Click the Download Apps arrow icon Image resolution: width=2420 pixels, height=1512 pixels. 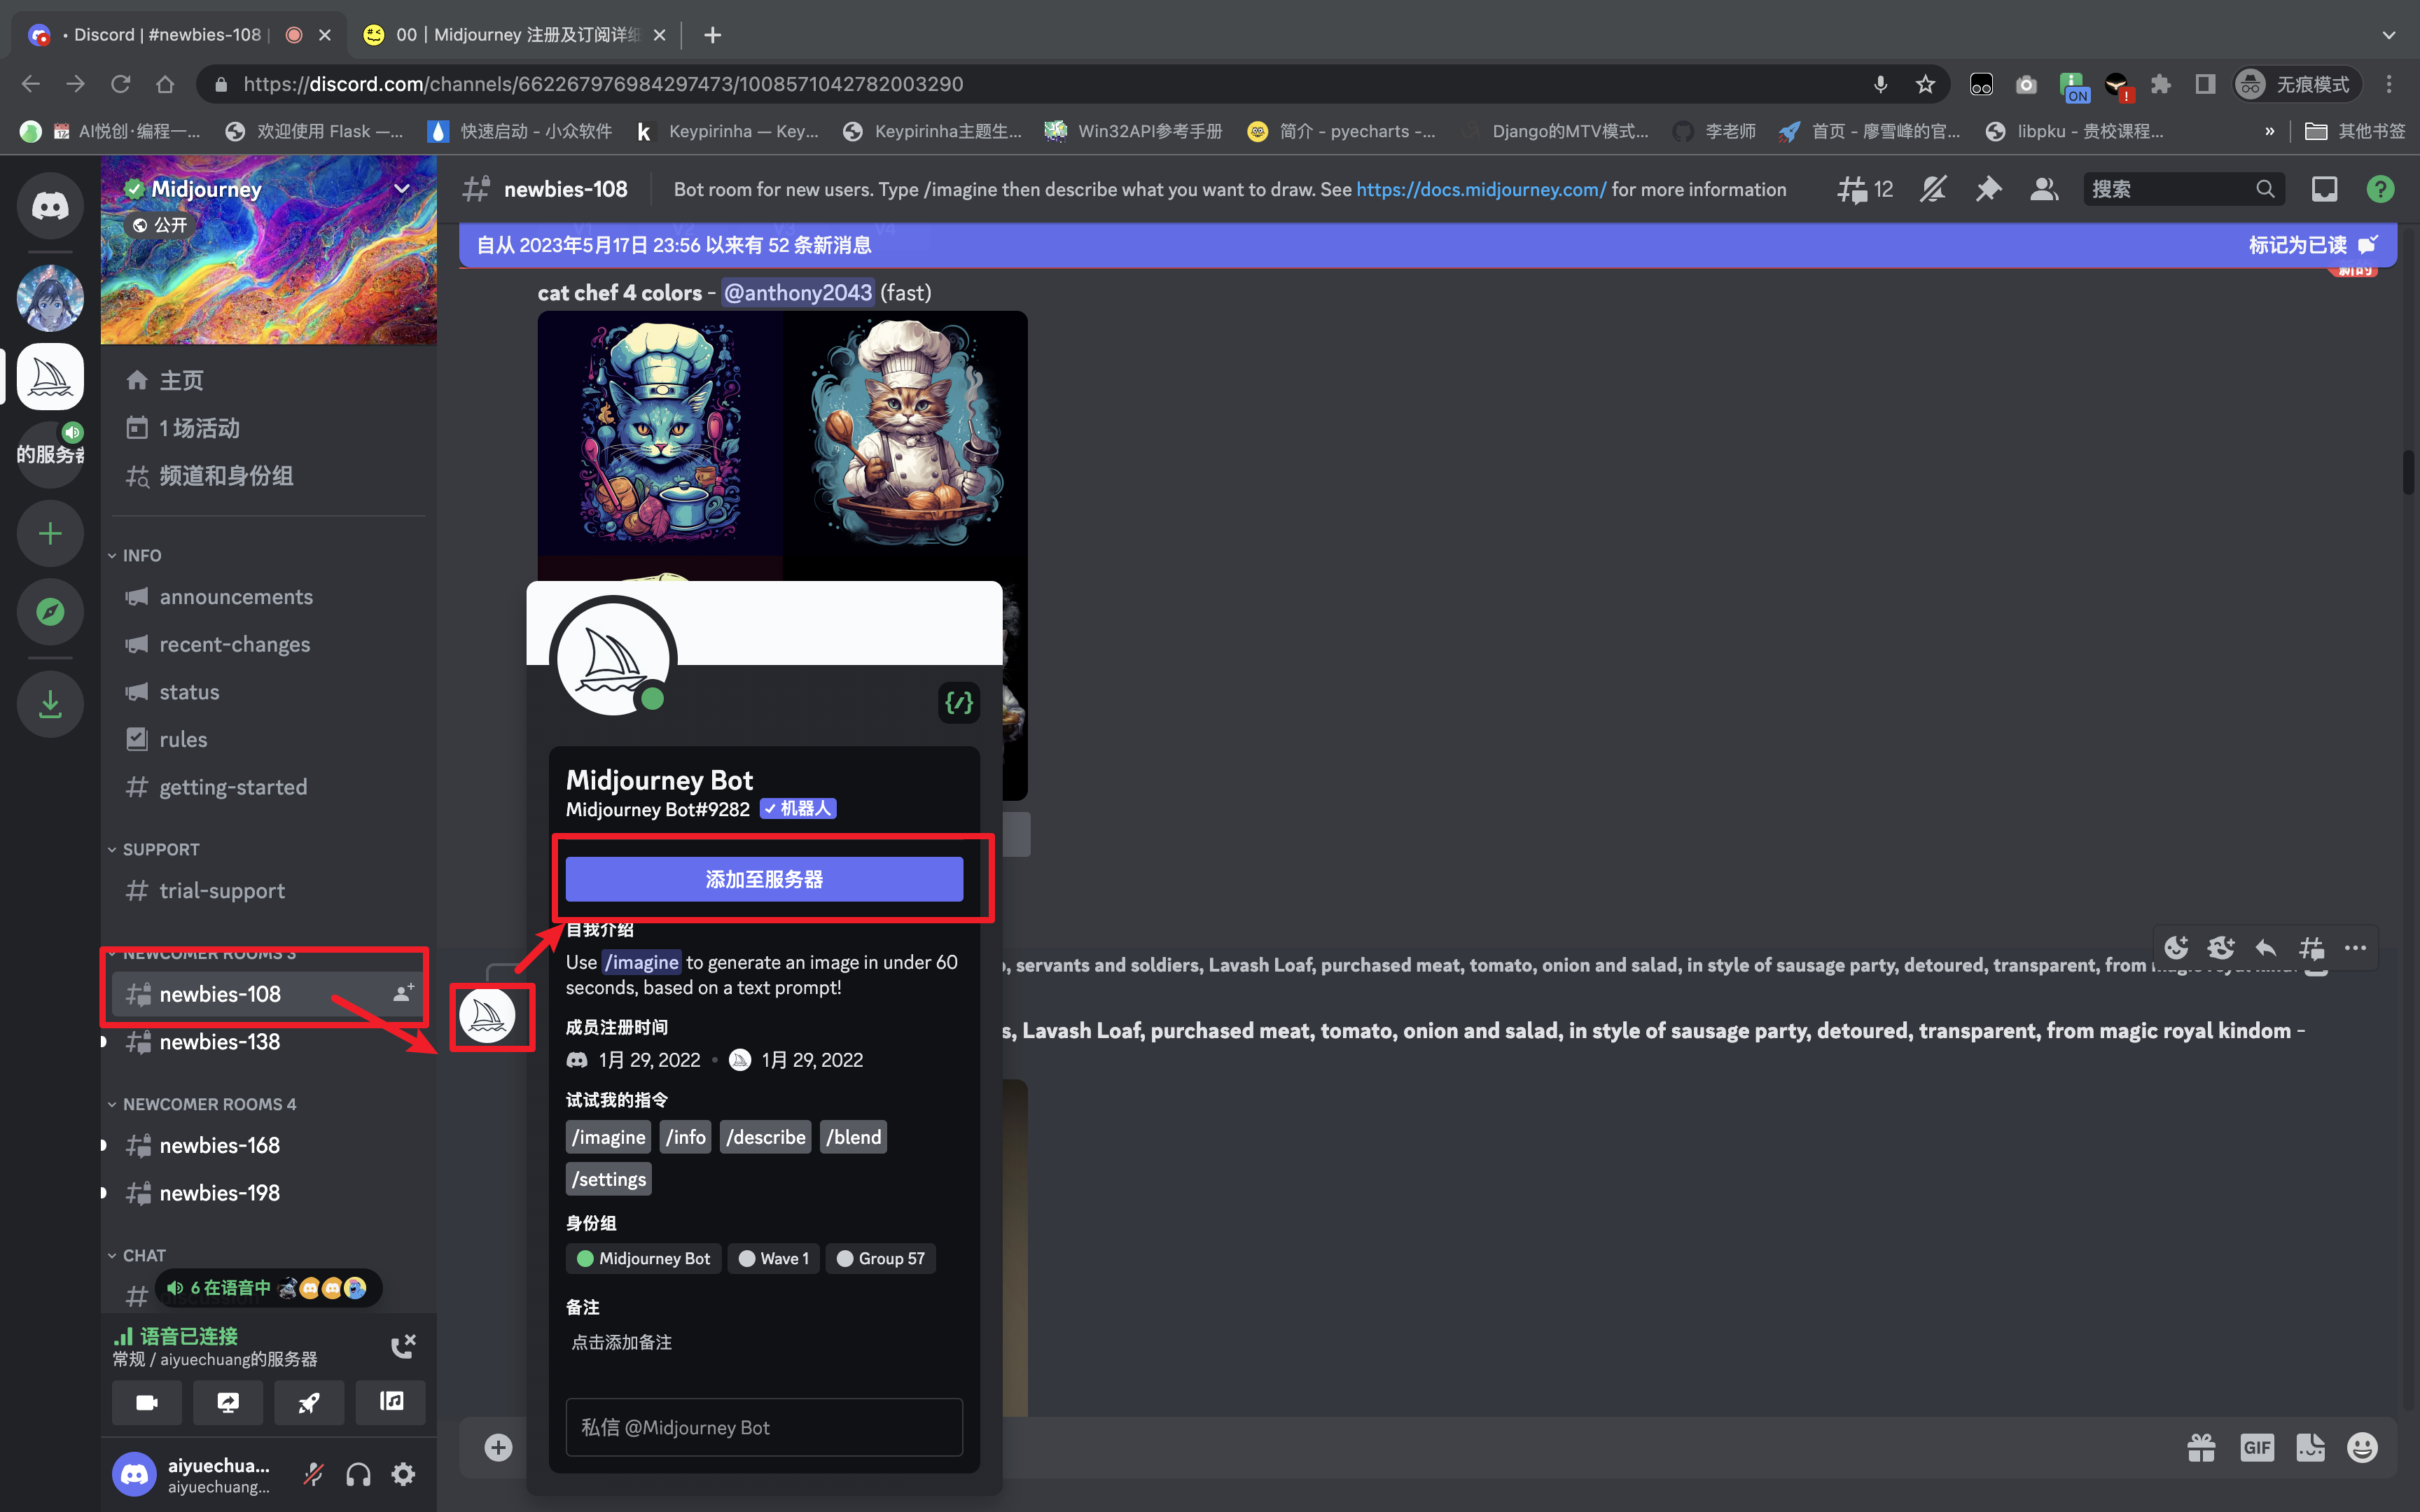pyautogui.click(x=50, y=704)
